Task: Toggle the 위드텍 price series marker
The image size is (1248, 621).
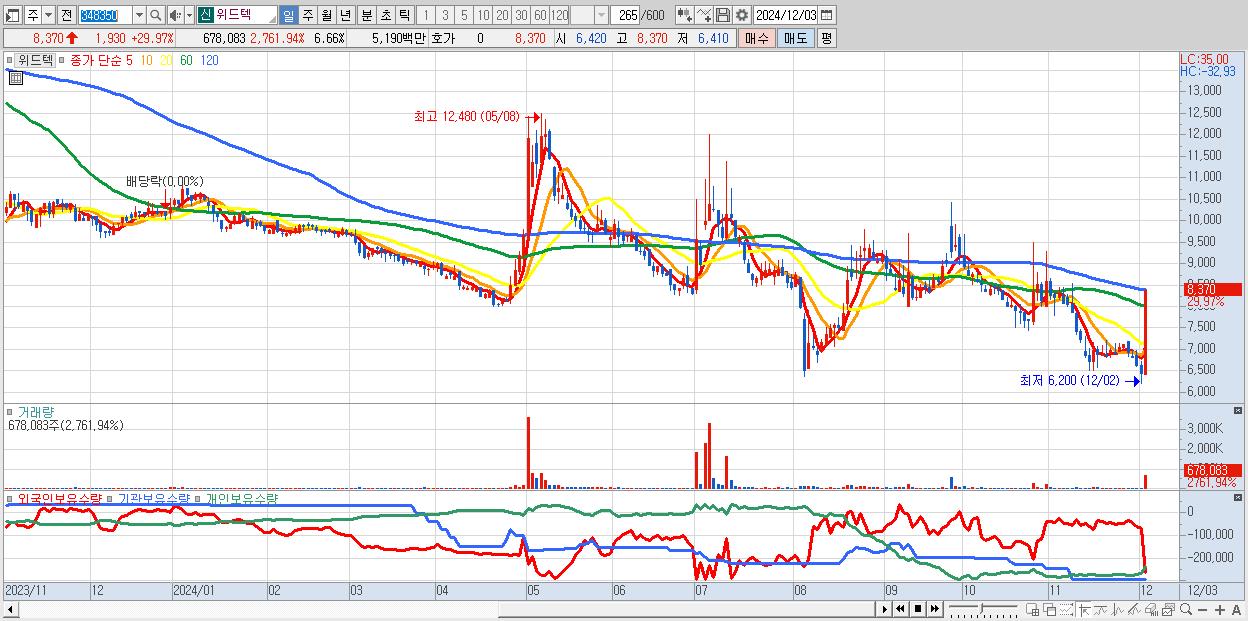Action: (x=11, y=60)
